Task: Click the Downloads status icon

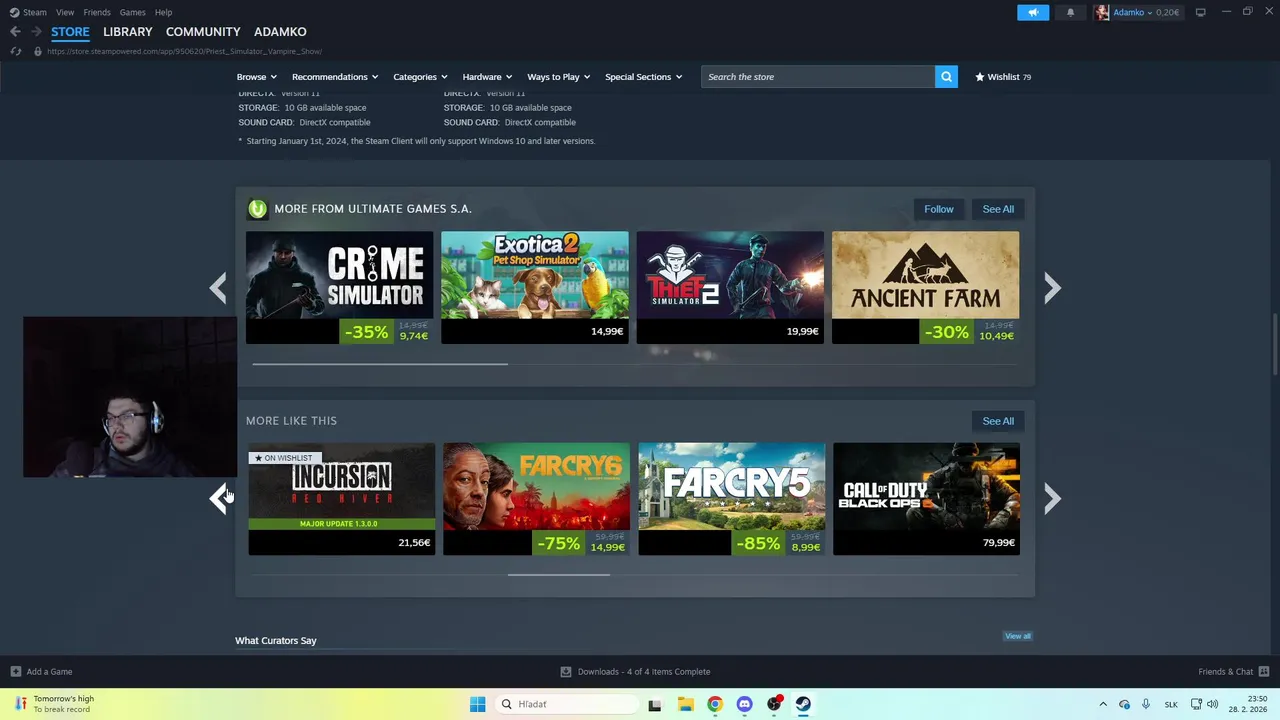Action: [566, 671]
